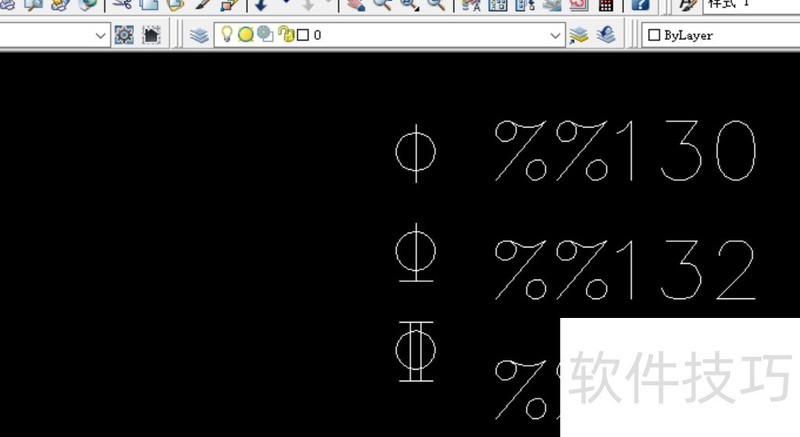
Task: Click the greyed Redo arrow icon
Action: click(x=309, y=5)
